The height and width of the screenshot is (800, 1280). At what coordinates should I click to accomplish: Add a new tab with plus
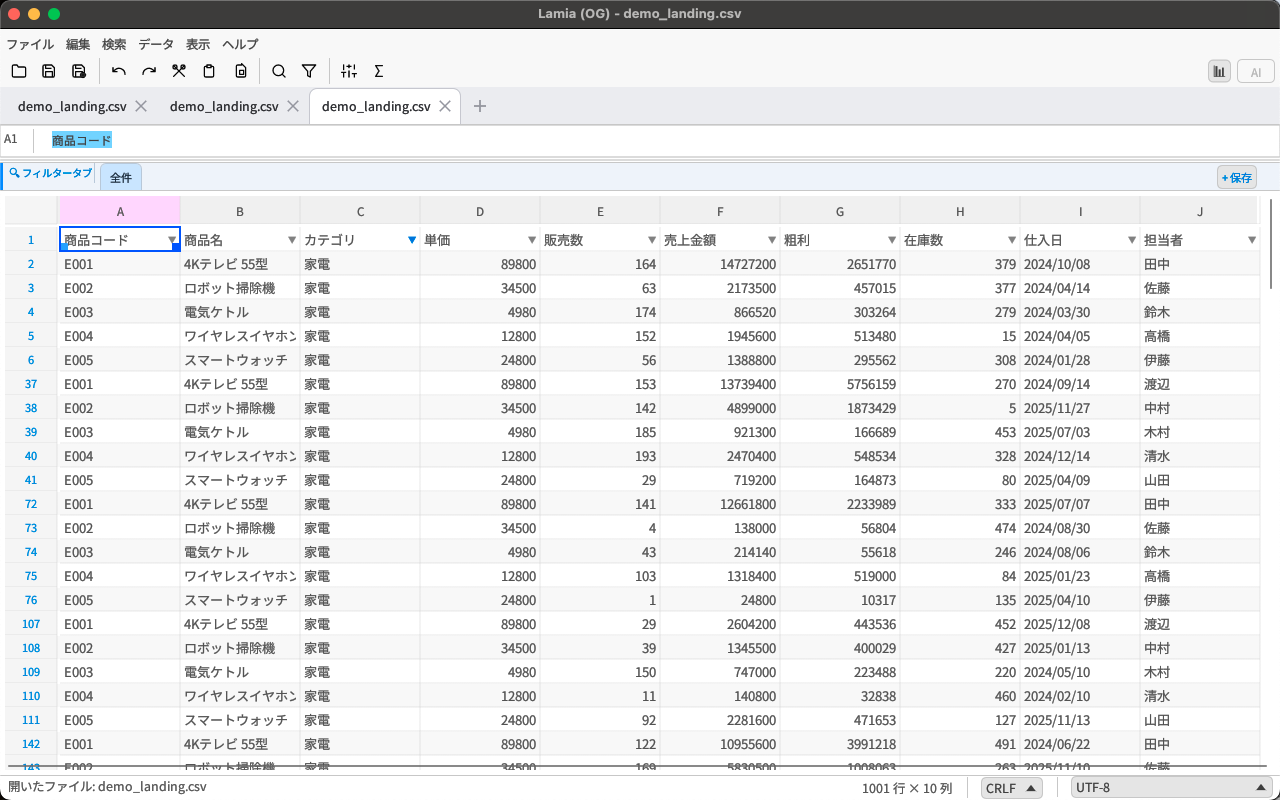[x=480, y=106]
